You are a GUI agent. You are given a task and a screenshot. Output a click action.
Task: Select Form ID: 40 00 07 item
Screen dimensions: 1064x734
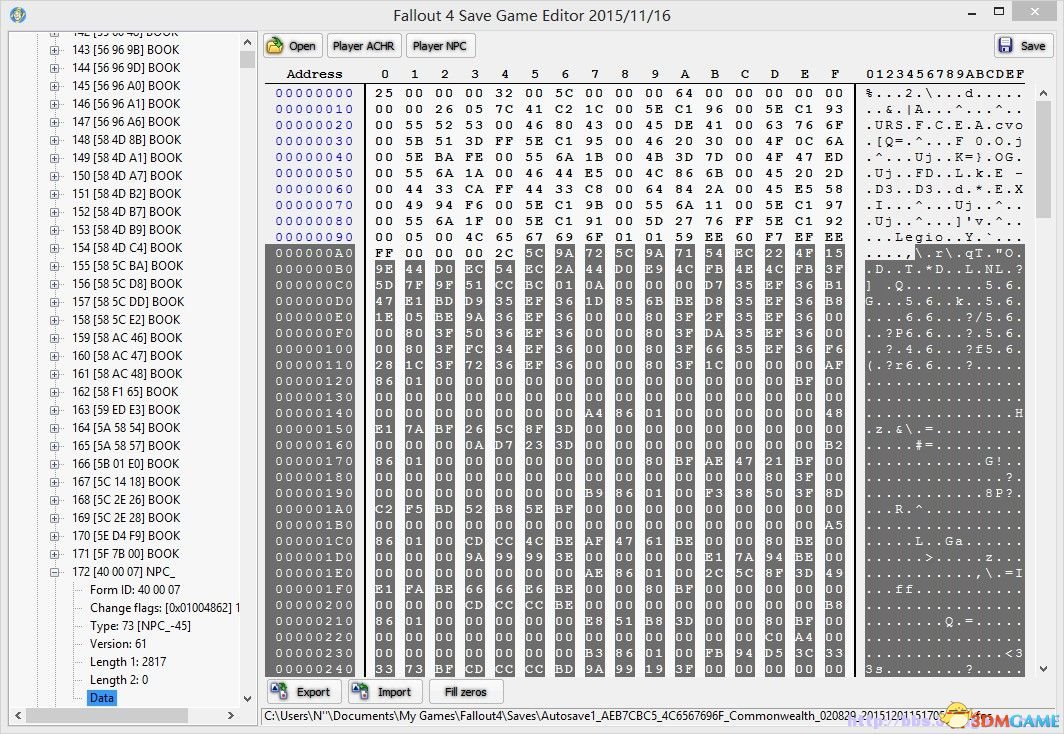click(x=135, y=590)
